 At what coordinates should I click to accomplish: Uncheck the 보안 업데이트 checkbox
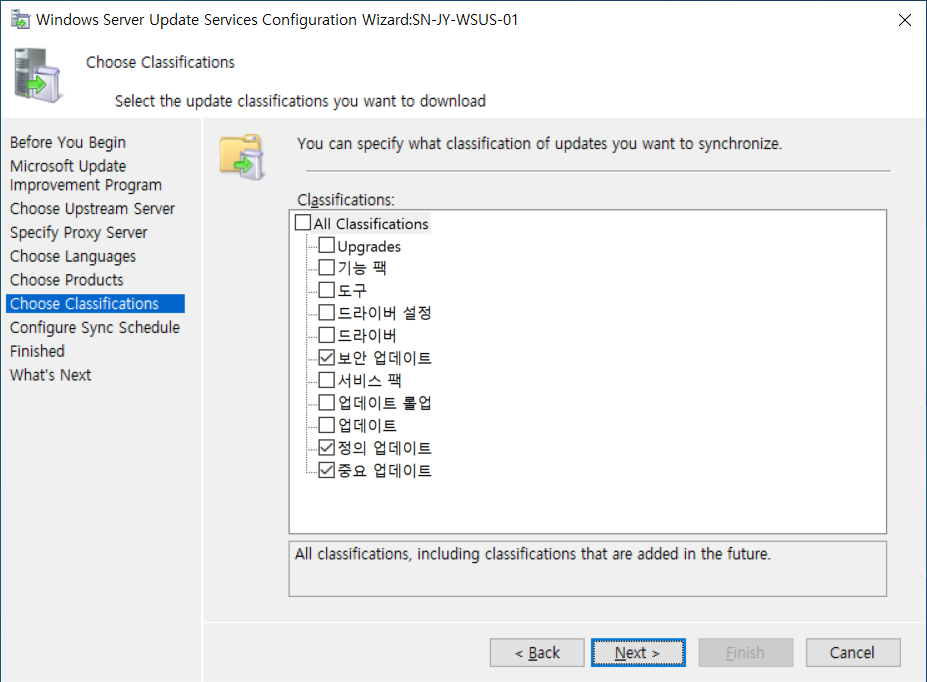click(x=326, y=358)
